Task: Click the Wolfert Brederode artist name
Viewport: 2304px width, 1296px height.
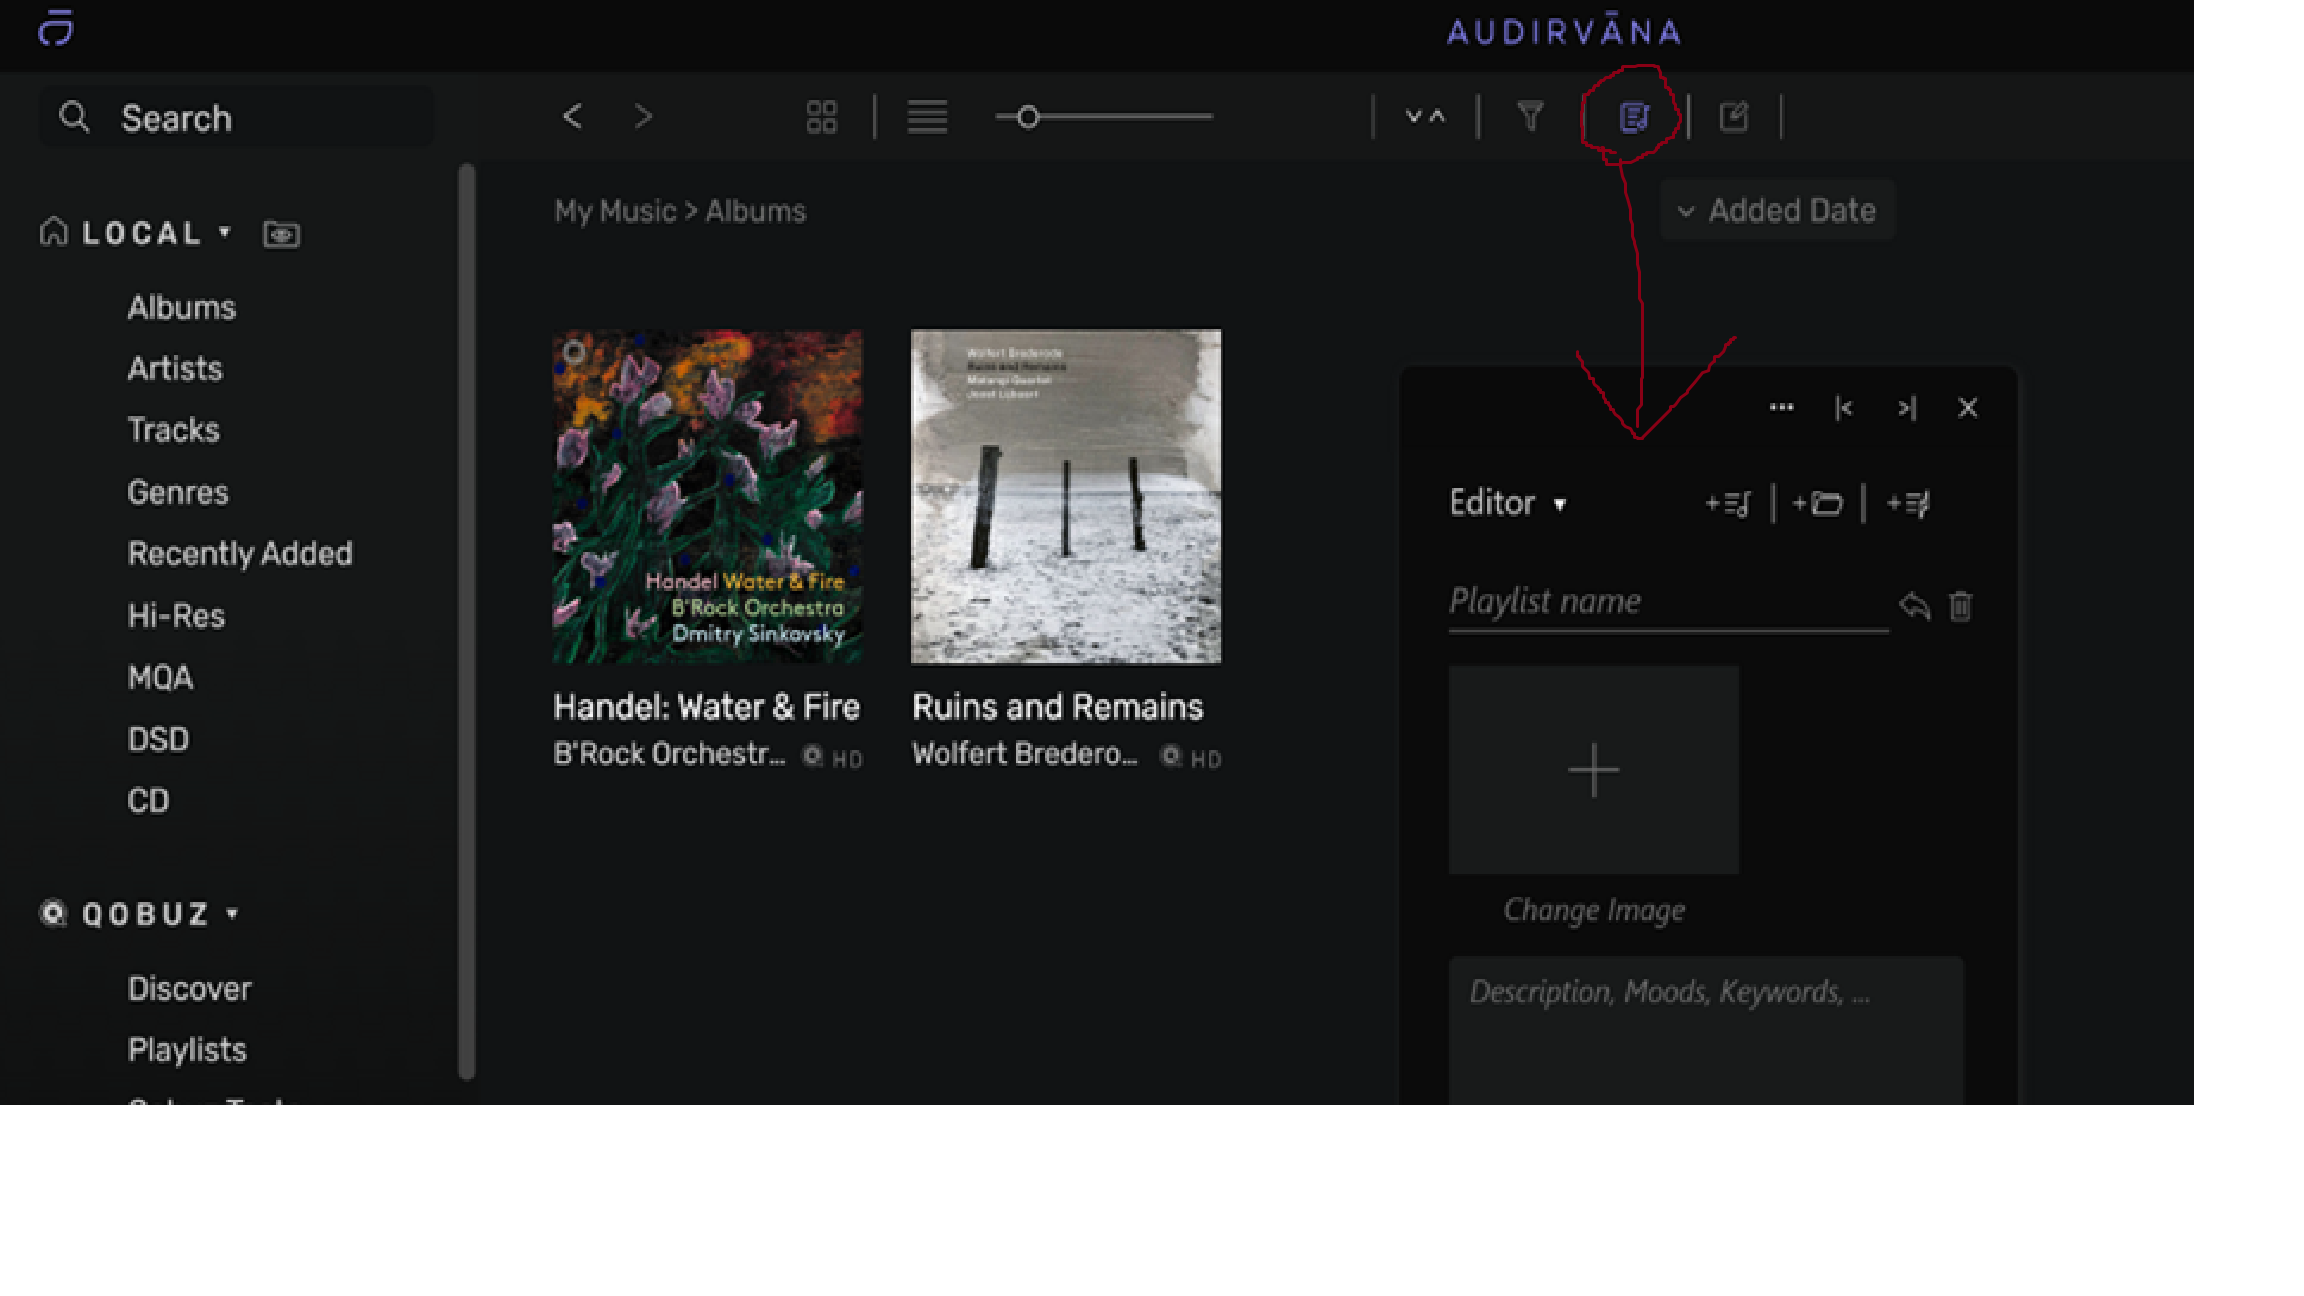Action: [1024, 754]
